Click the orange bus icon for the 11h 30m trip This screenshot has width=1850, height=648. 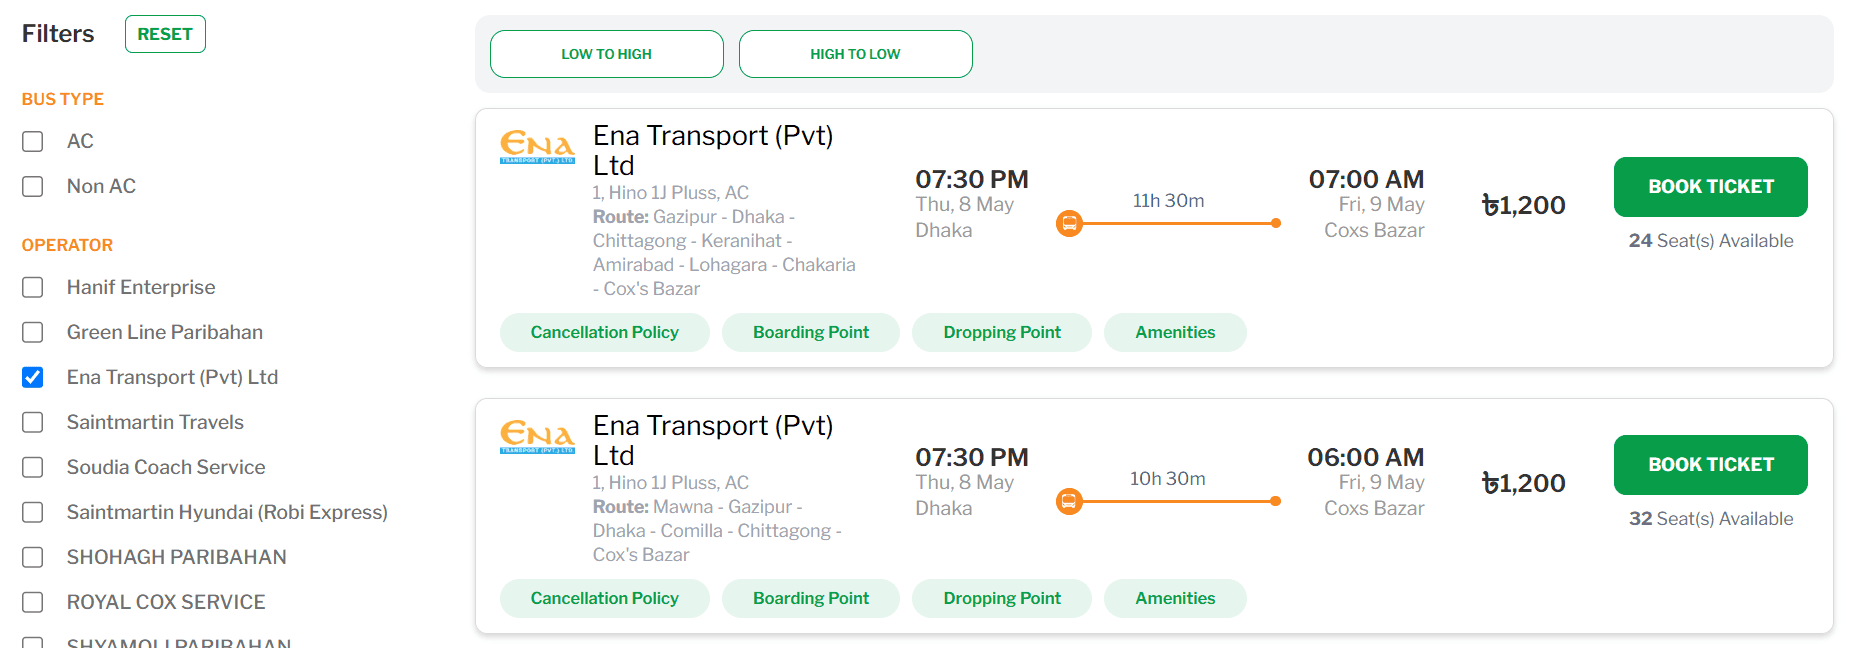1069,223
